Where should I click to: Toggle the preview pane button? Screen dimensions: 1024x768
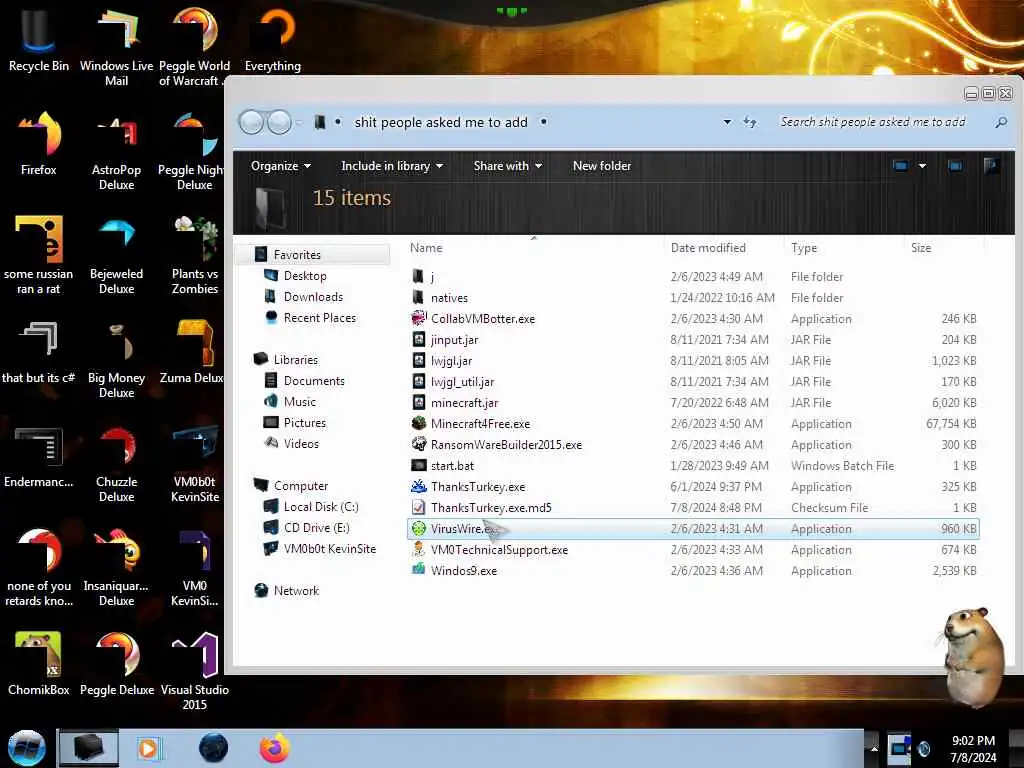955,166
